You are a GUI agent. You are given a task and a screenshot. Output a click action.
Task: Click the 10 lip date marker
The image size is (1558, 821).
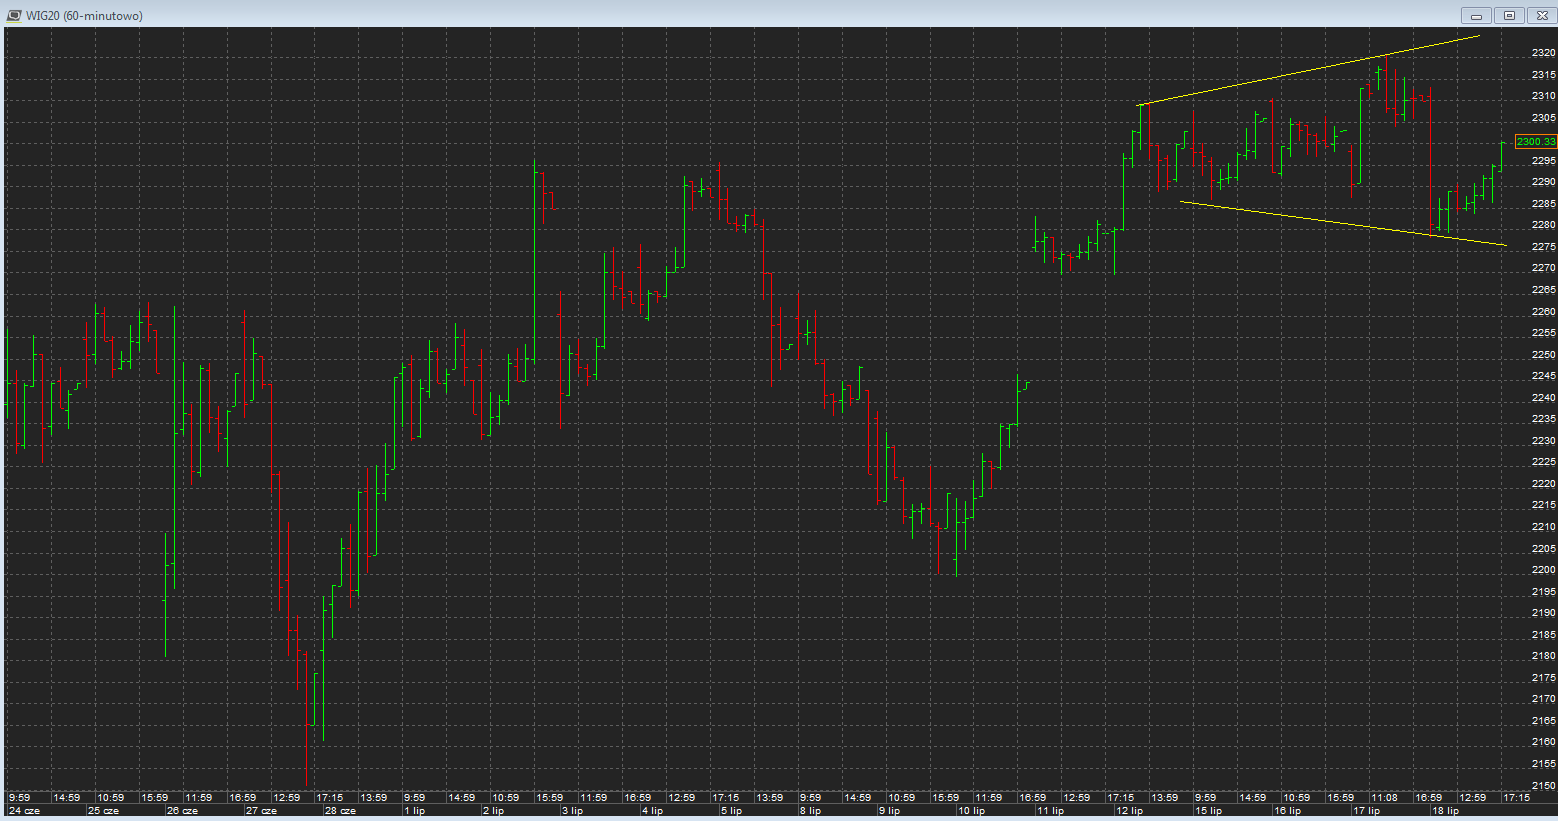[x=971, y=811]
